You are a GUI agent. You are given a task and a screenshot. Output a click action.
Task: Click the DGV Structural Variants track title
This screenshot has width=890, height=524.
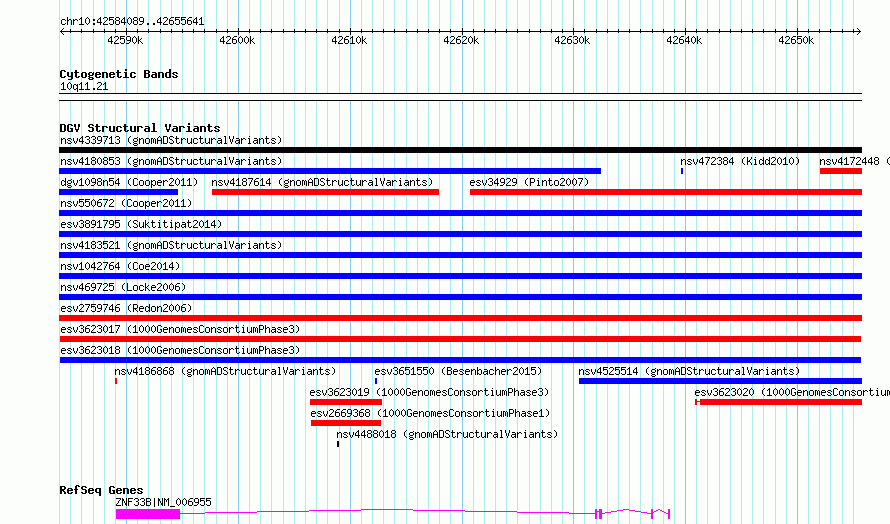click(x=140, y=128)
